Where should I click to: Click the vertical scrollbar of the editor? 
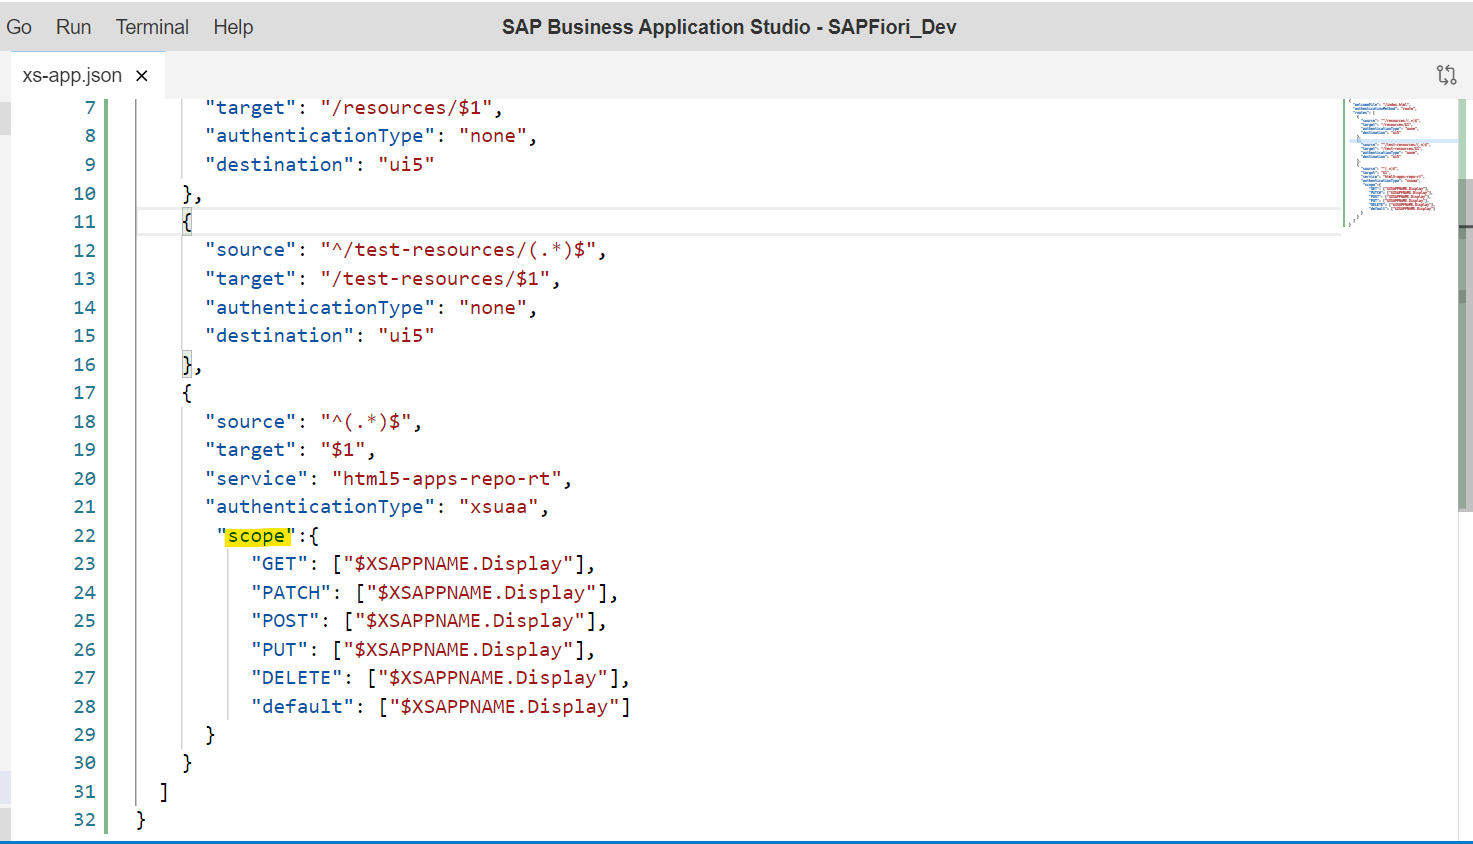point(1465,345)
